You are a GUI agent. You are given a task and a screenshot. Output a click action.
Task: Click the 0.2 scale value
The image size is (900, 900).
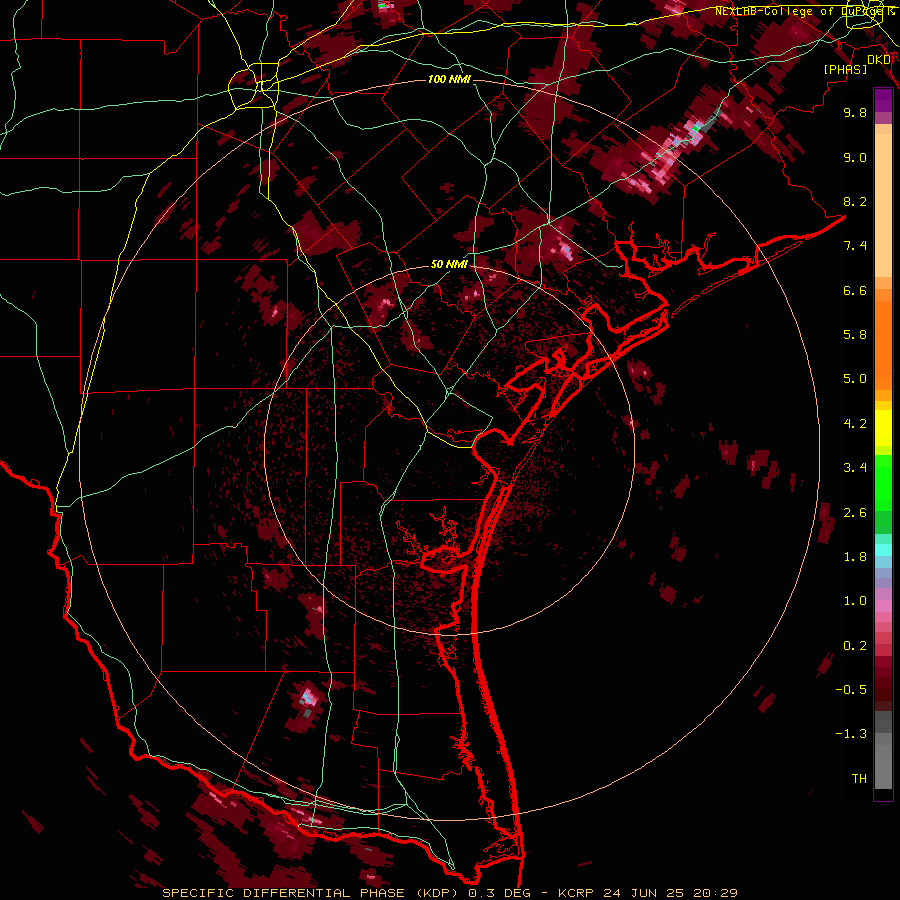855,646
